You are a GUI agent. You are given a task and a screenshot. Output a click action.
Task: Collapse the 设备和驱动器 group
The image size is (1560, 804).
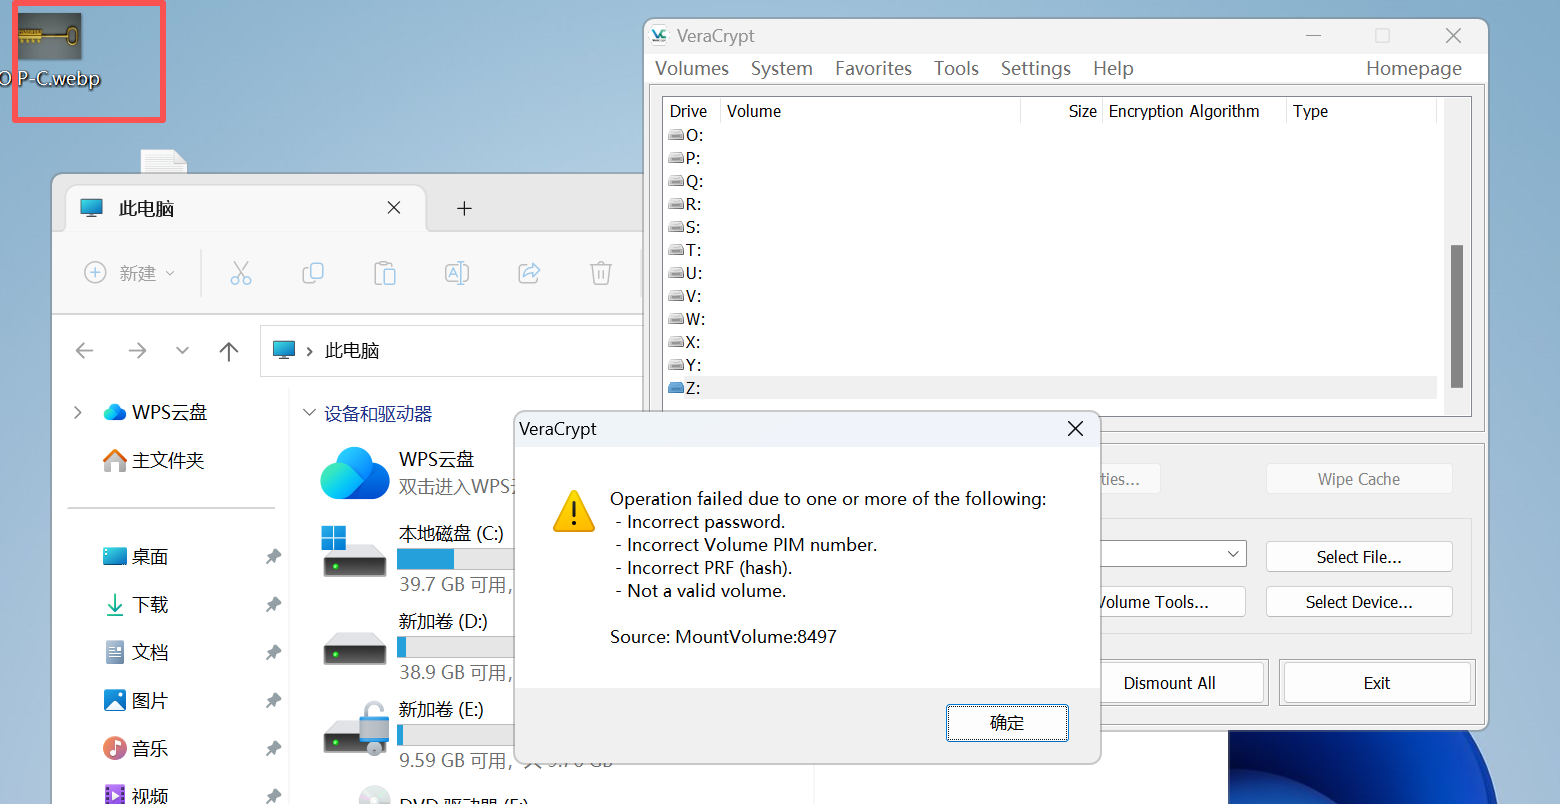[308, 414]
